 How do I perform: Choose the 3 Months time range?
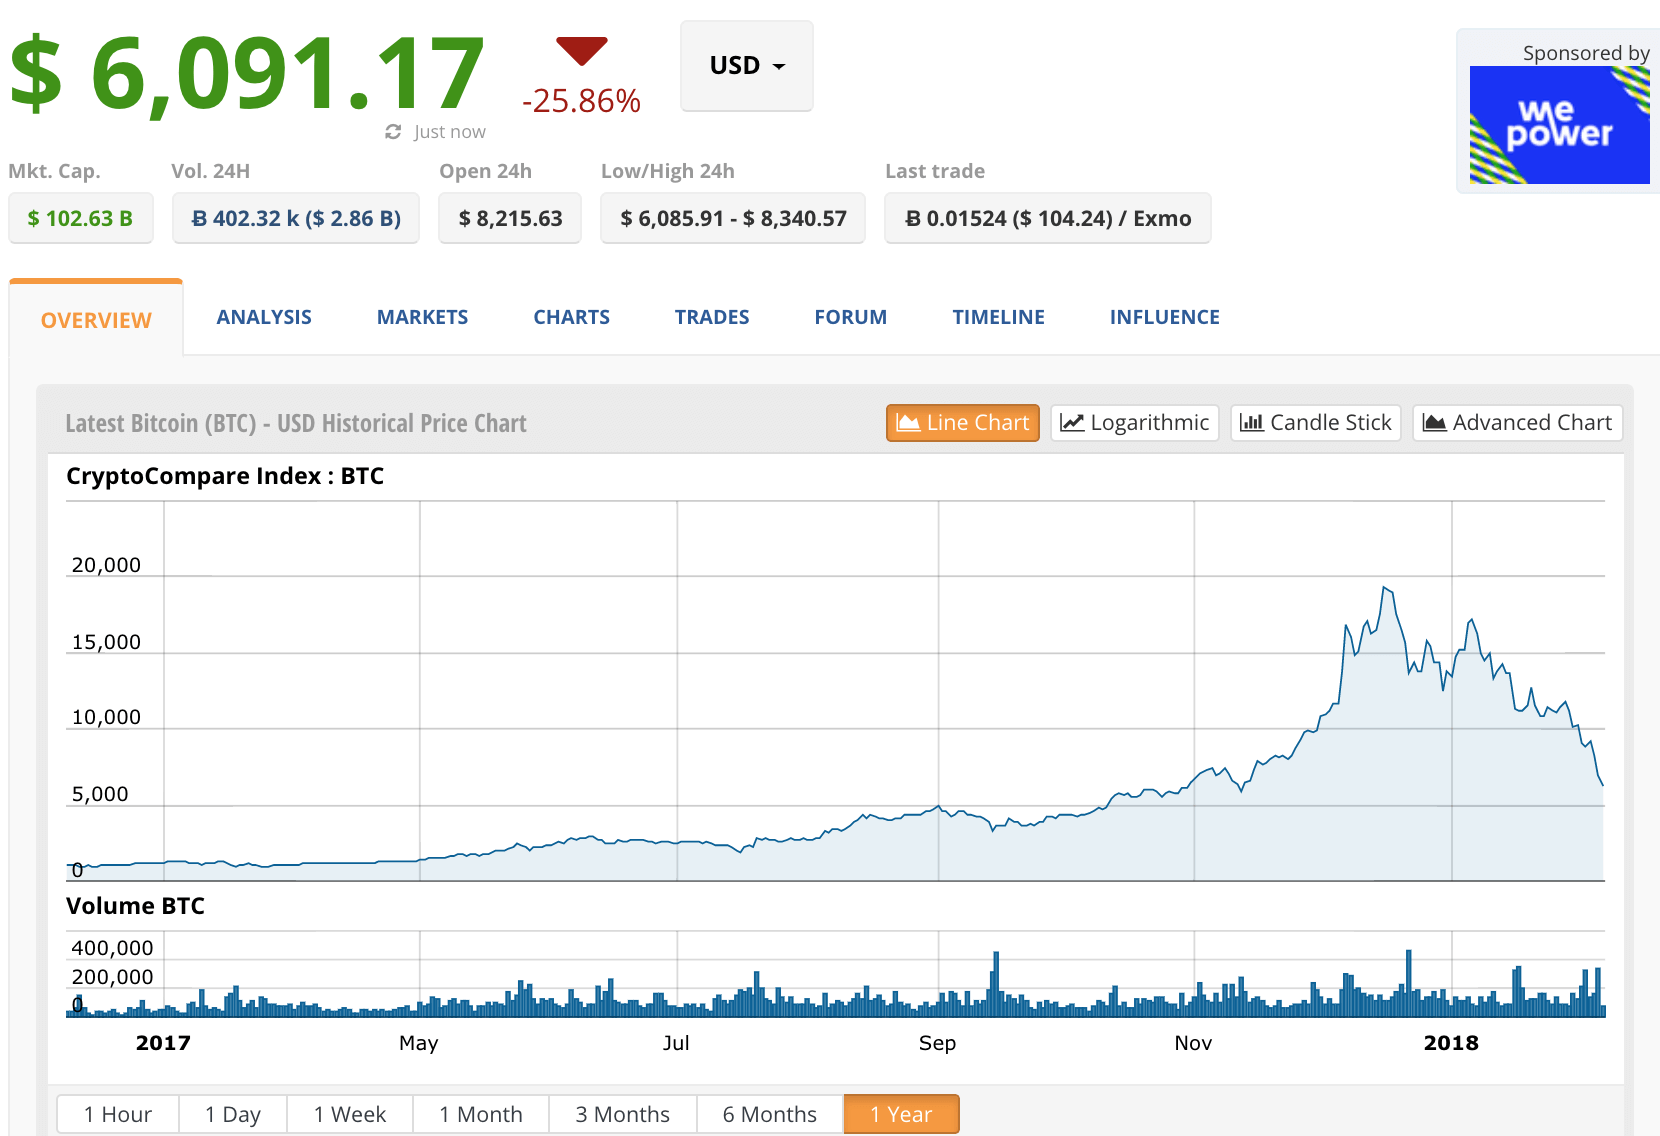click(622, 1114)
